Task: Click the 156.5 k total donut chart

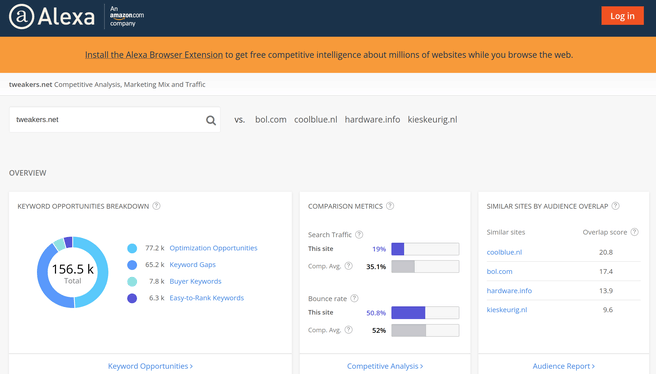Action: pyautogui.click(x=73, y=272)
